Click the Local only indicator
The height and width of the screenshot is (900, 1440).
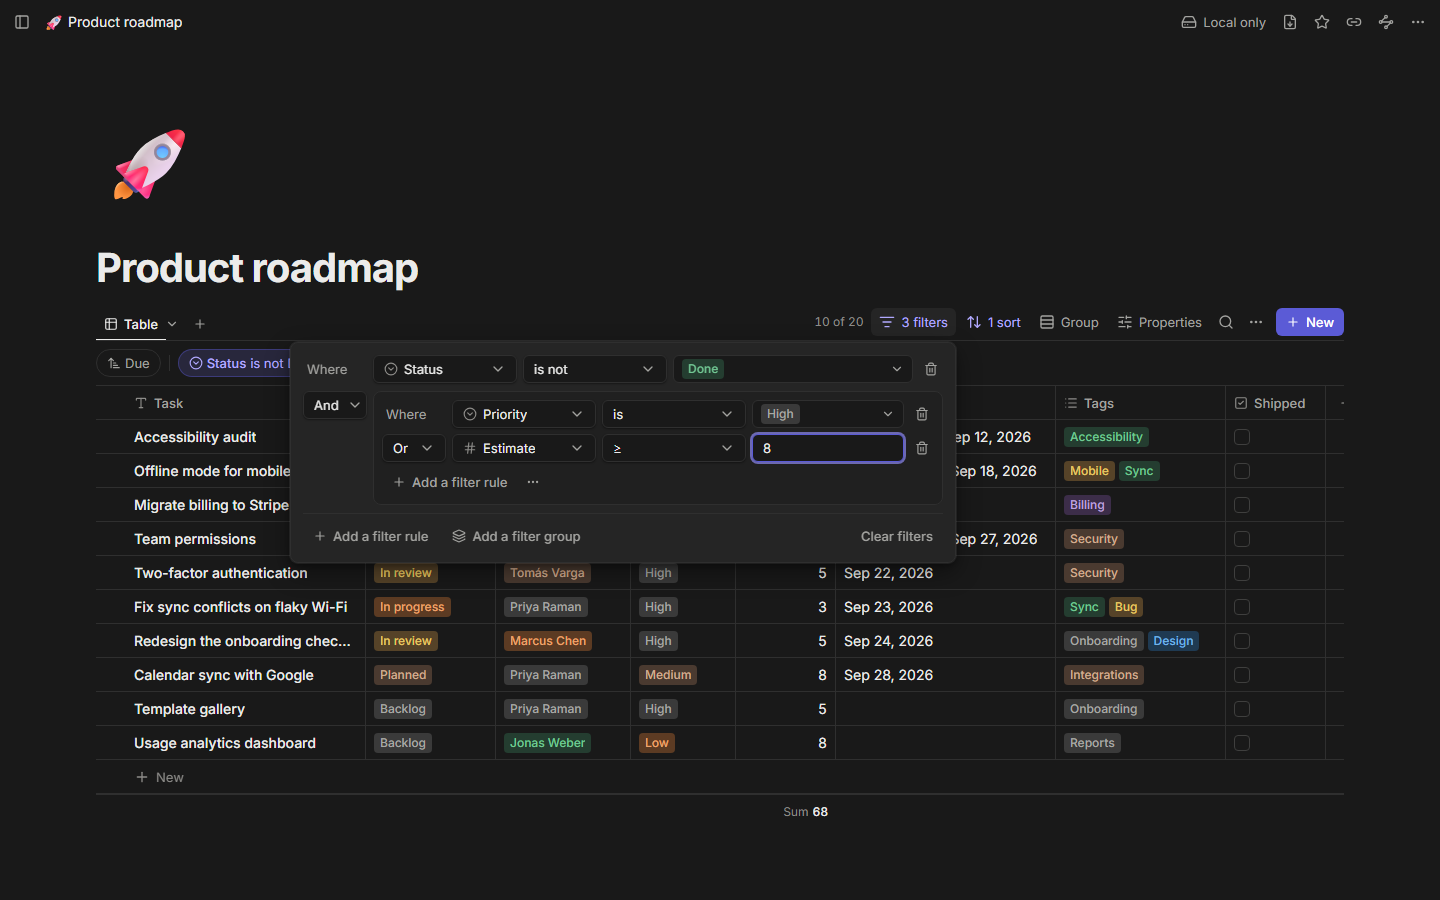pyautogui.click(x=1223, y=22)
